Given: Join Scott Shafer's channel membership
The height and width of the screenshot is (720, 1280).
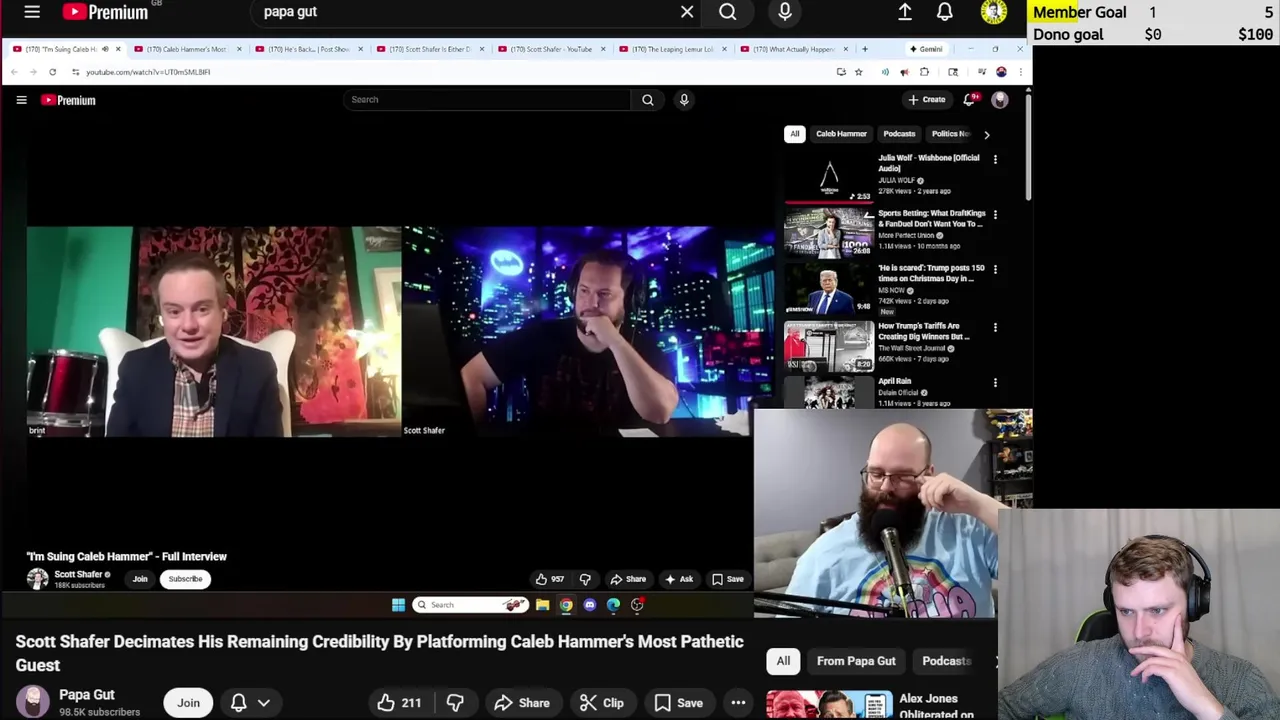Looking at the screenshot, I should coord(140,579).
